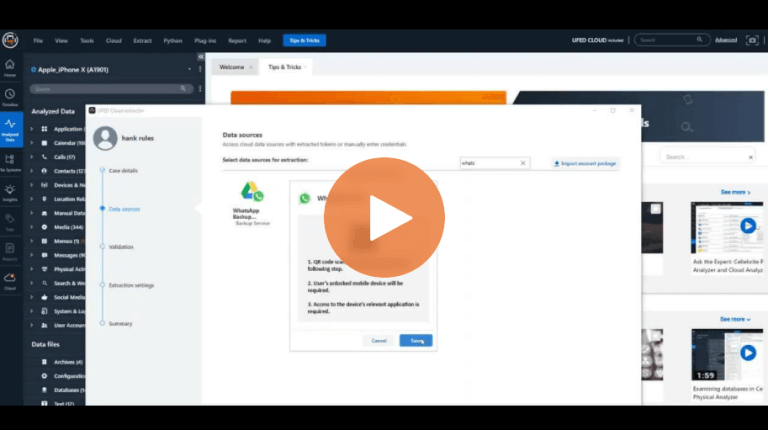Open the Help menu
This screenshot has width=768, height=430.
coord(264,41)
